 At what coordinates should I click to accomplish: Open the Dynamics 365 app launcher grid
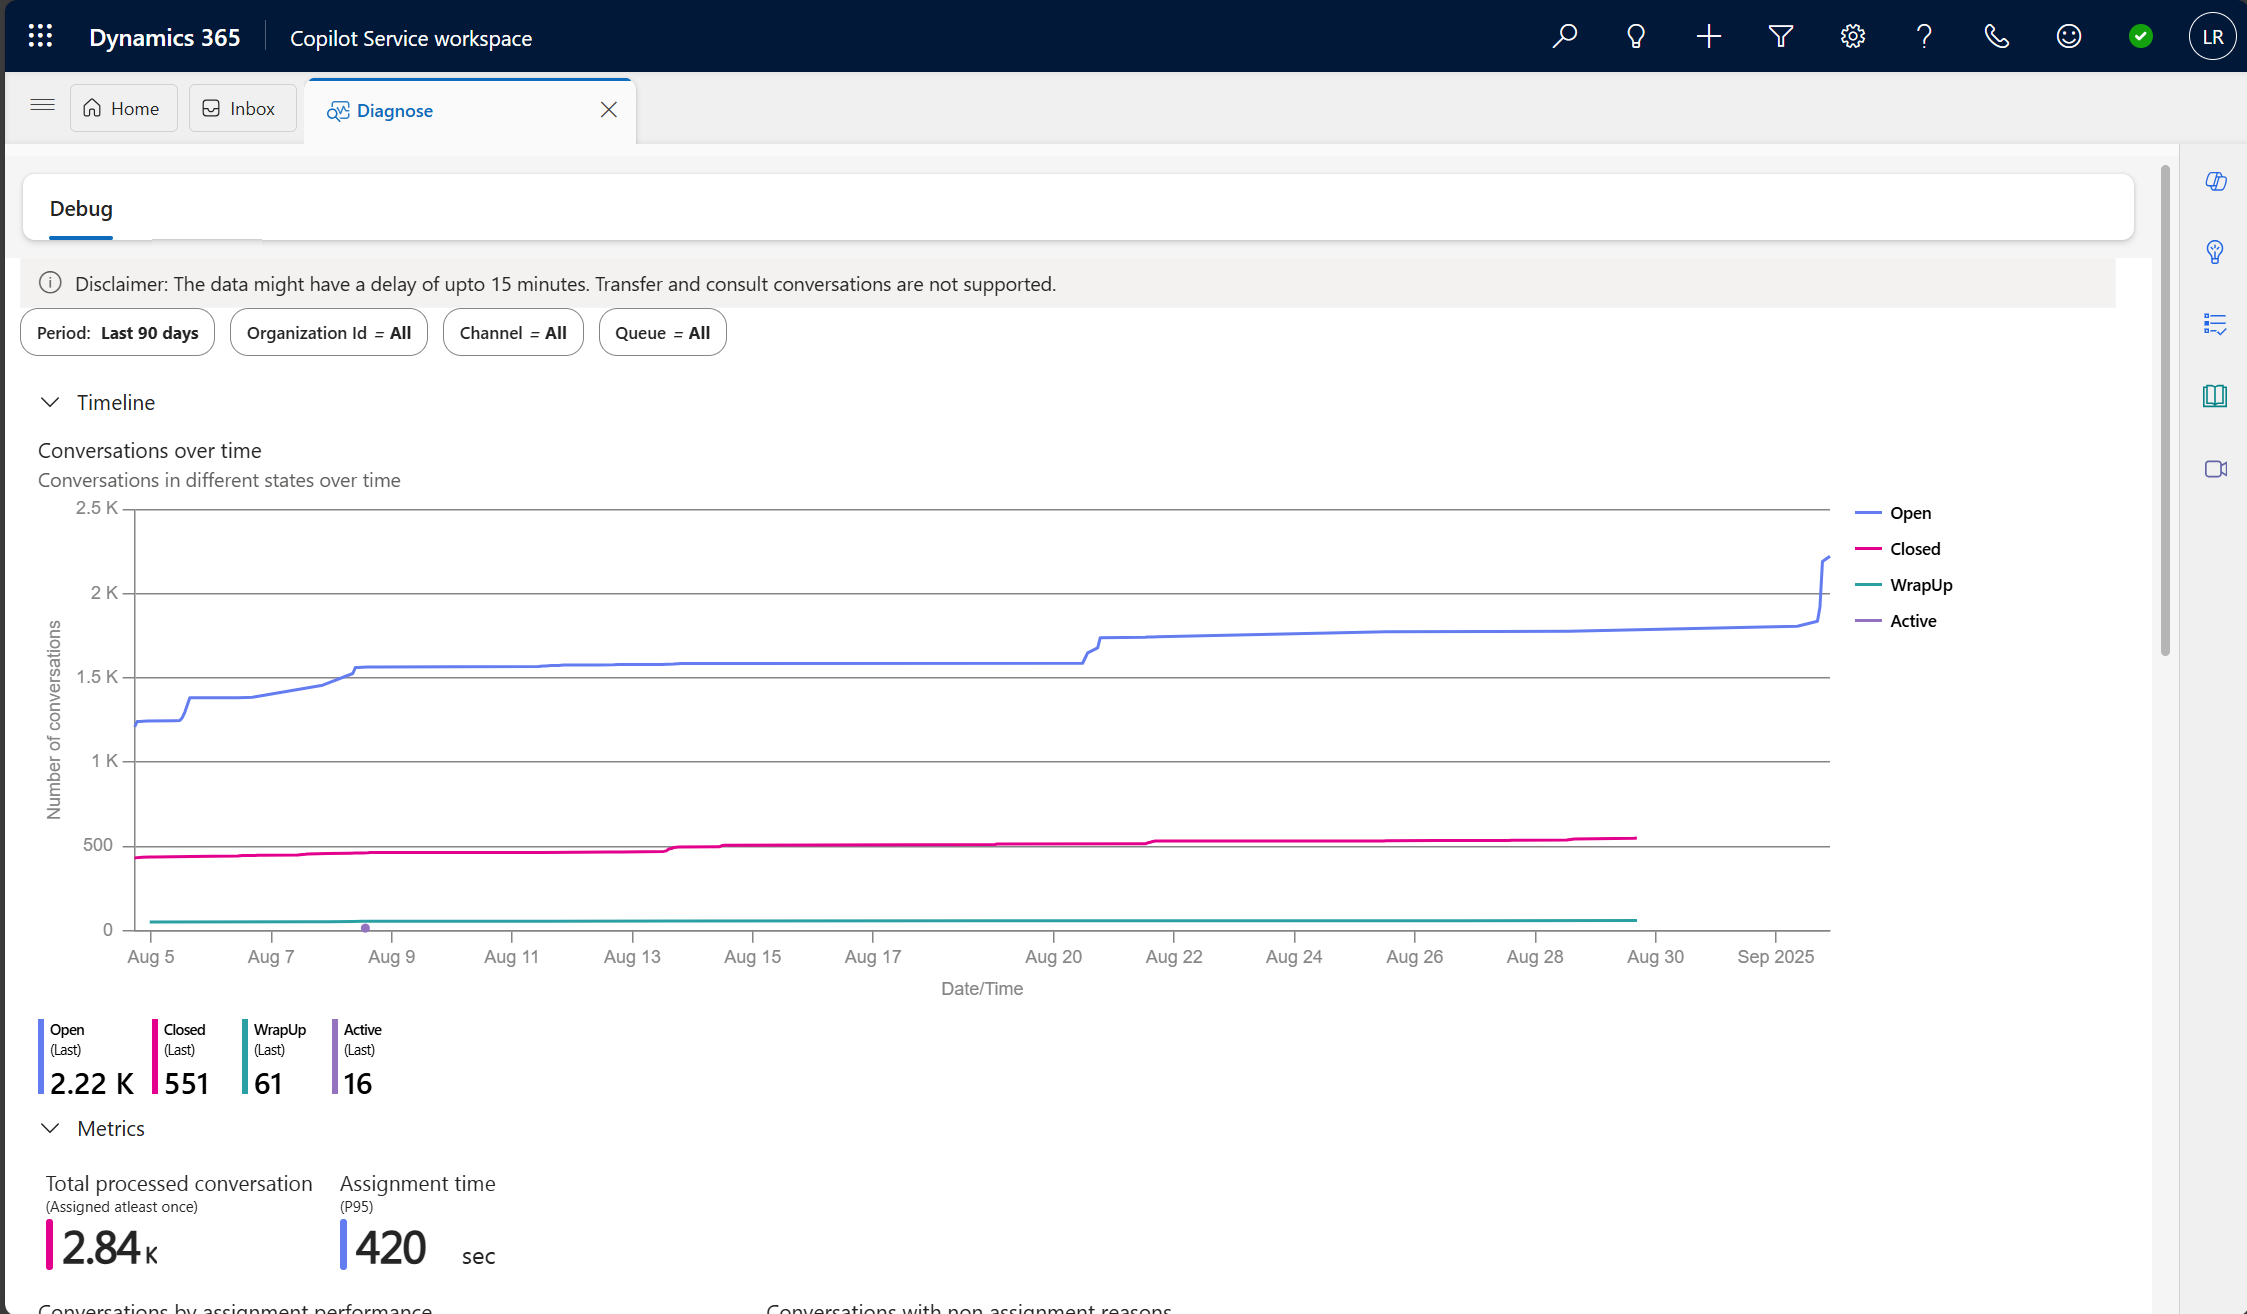coord(40,37)
